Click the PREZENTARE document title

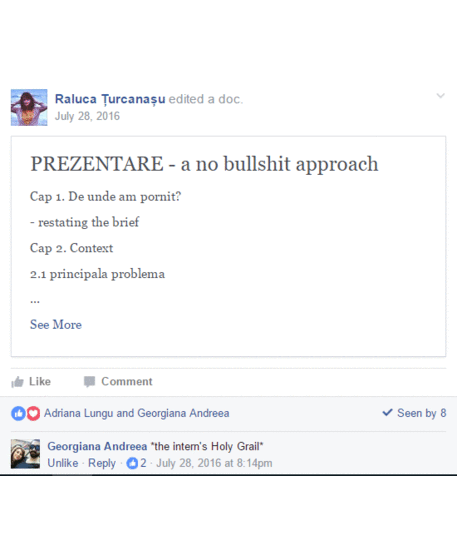coord(204,164)
